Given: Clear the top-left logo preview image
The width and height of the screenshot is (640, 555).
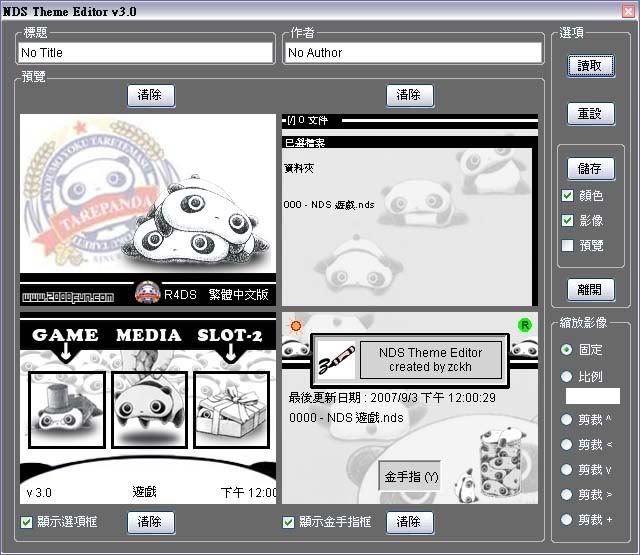Looking at the screenshot, I should (x=151, y=95).
